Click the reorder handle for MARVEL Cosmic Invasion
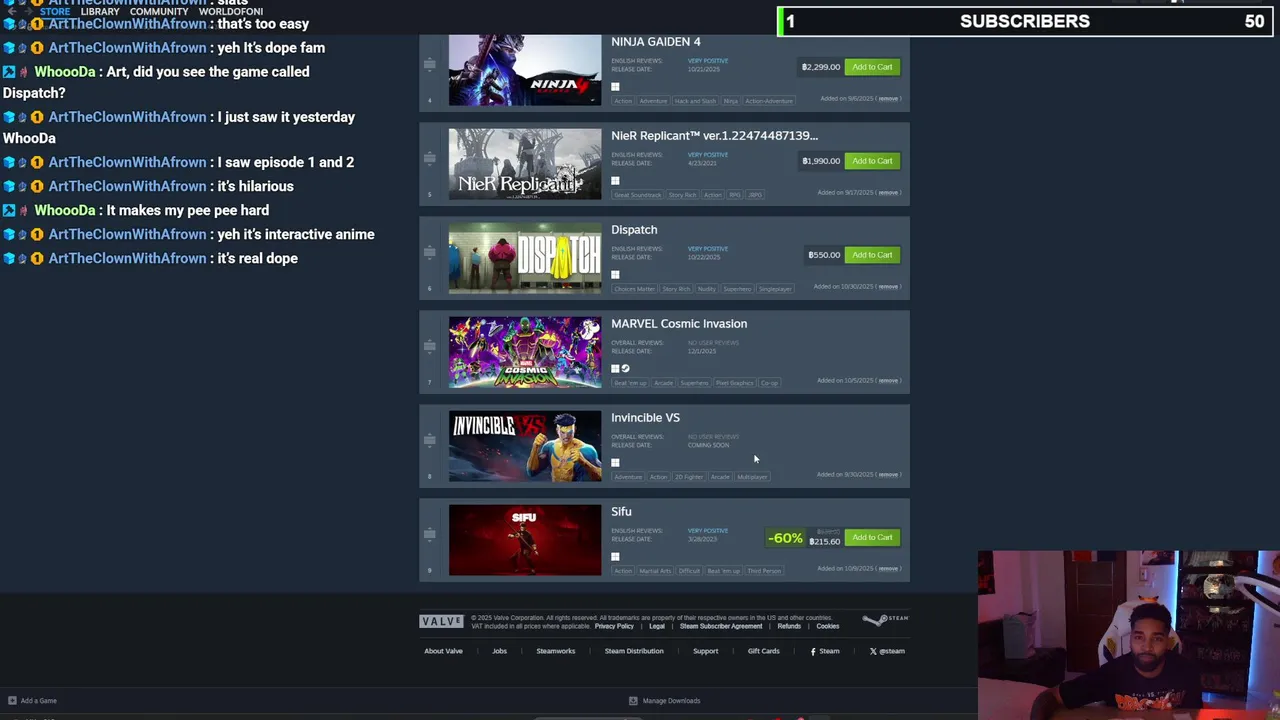Image resolution: width=1280 pixels, height=720 pixels. (429, 347)
